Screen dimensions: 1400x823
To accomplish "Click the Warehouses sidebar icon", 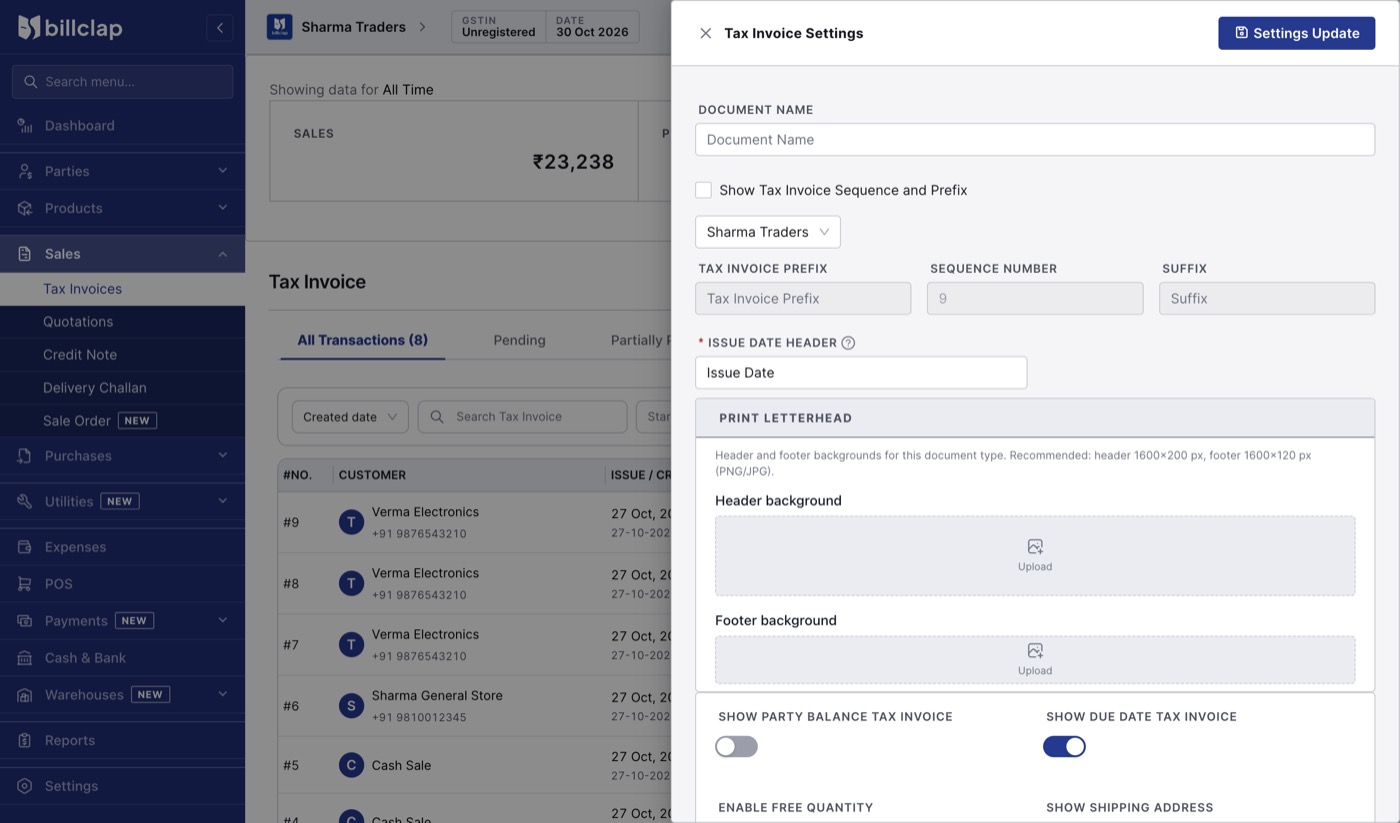I will (x=25, y=694).
